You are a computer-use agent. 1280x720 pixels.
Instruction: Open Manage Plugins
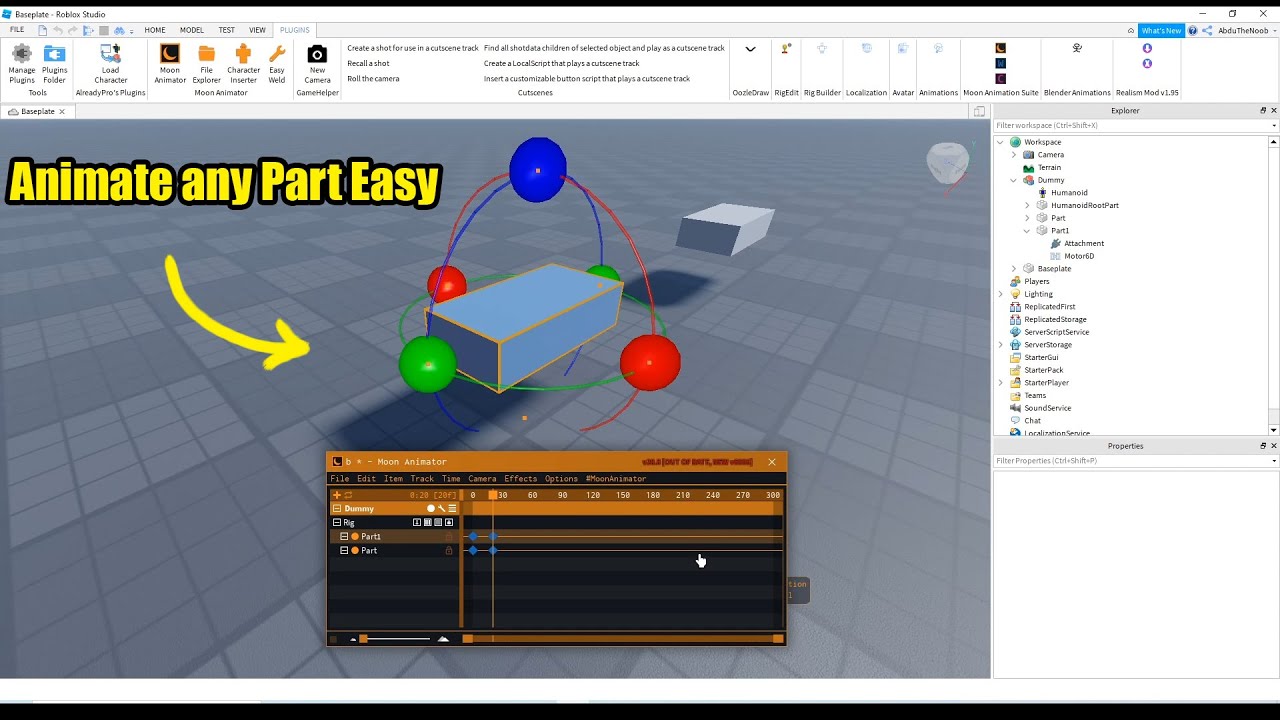pyautogui.click(x=22, y=64)
